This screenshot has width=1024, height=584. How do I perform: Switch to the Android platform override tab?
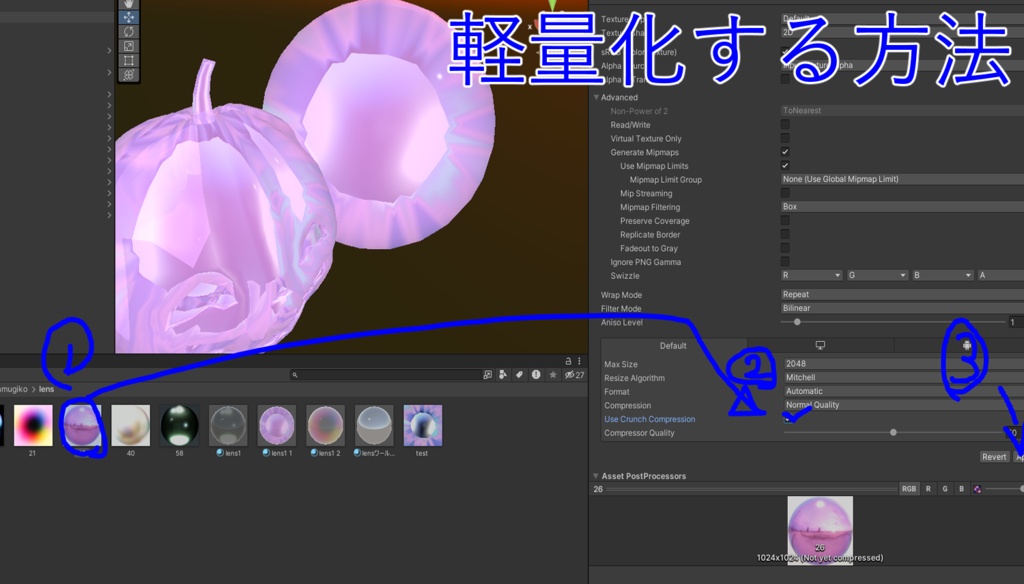coord(965,345)
